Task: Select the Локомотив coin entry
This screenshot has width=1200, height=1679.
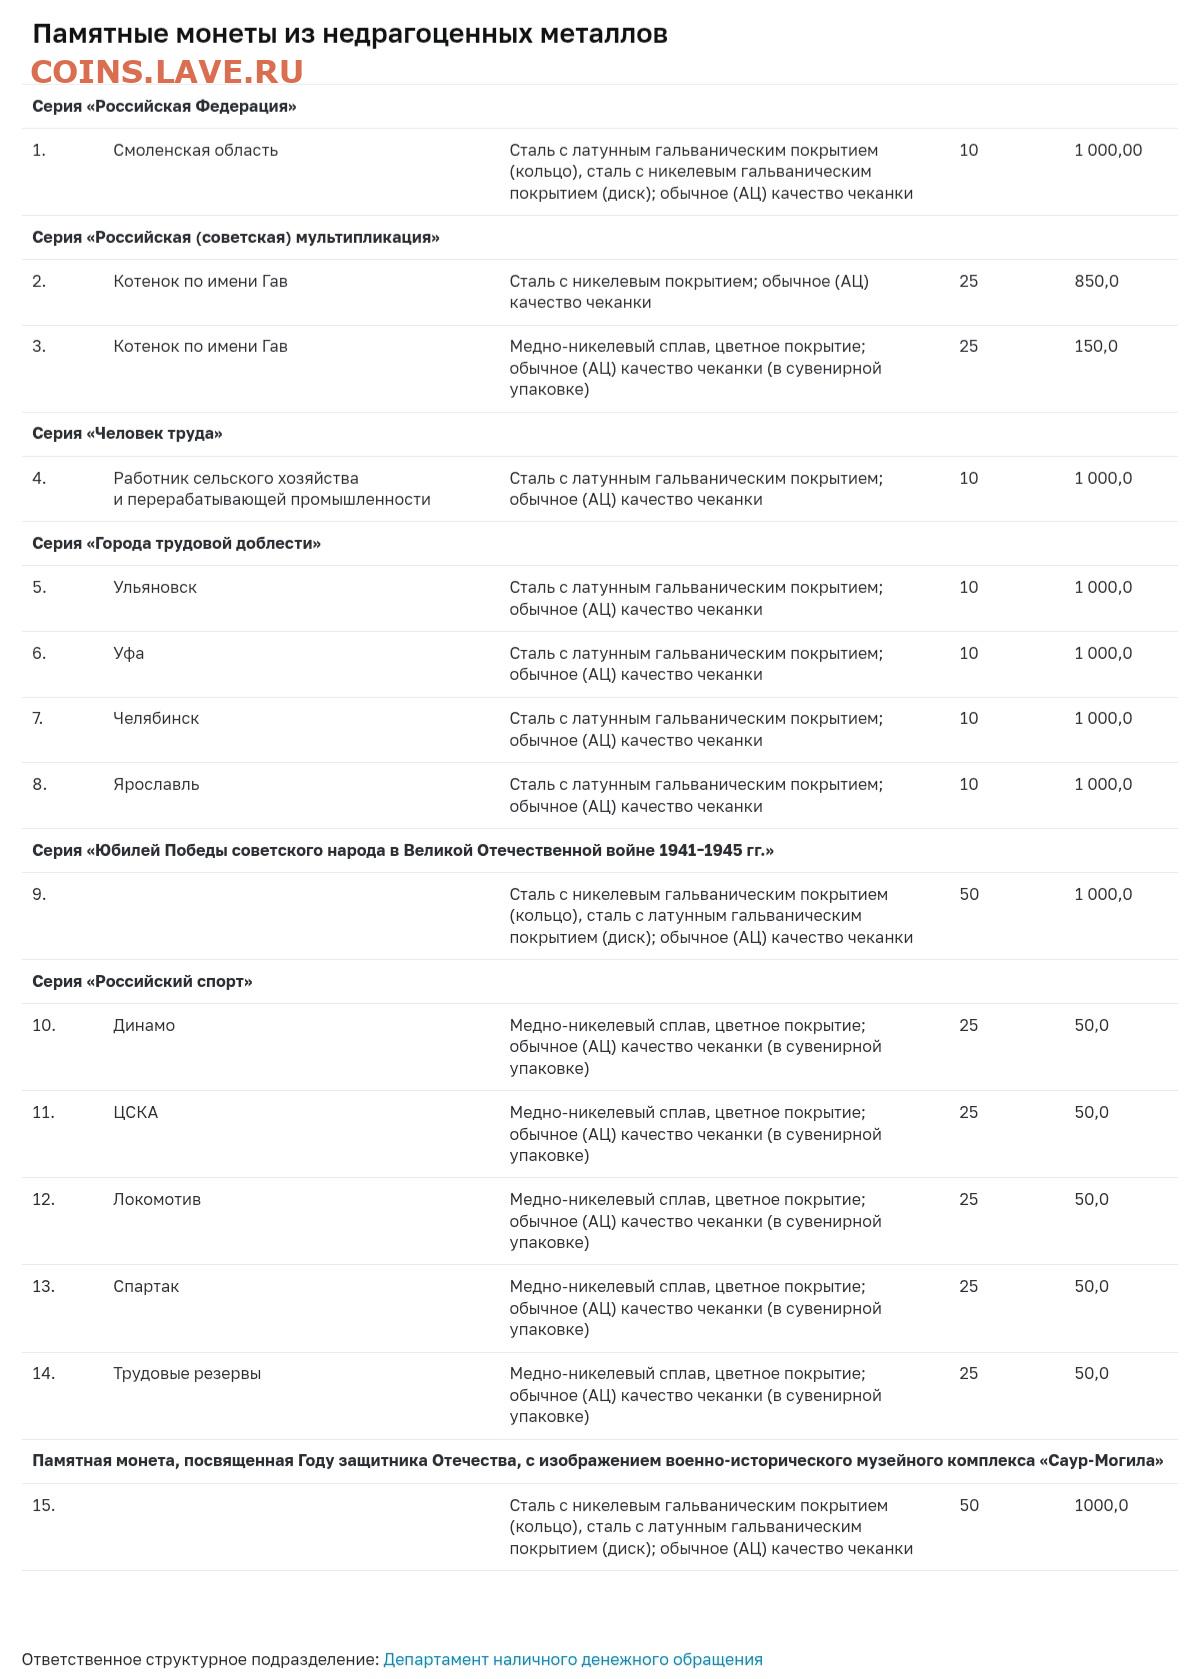Action: click(x=157, y=1199)
